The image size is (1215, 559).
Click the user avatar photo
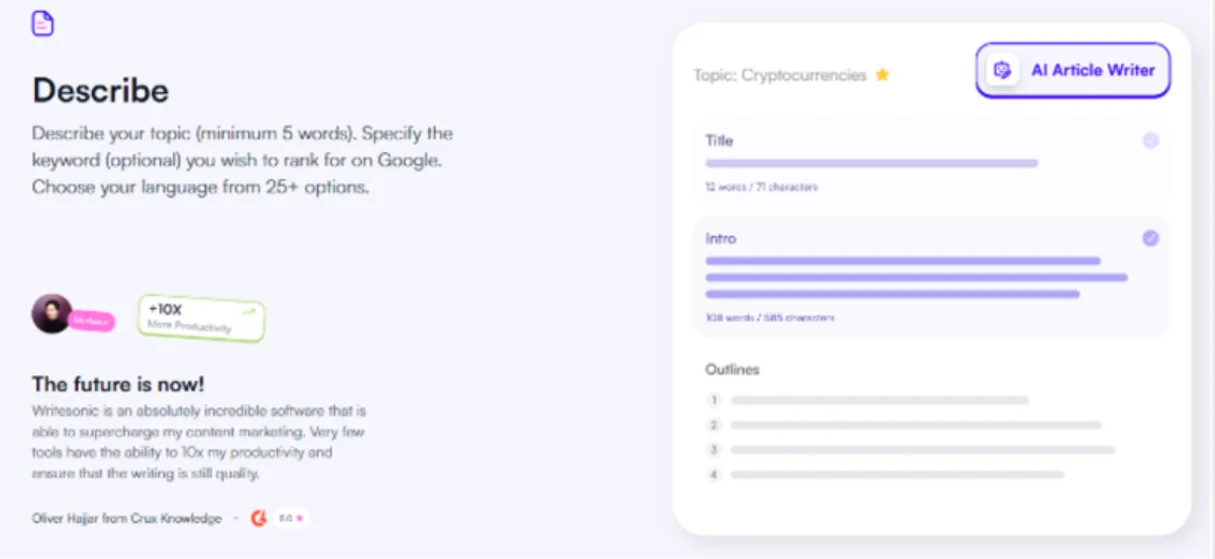pos(51,314)
